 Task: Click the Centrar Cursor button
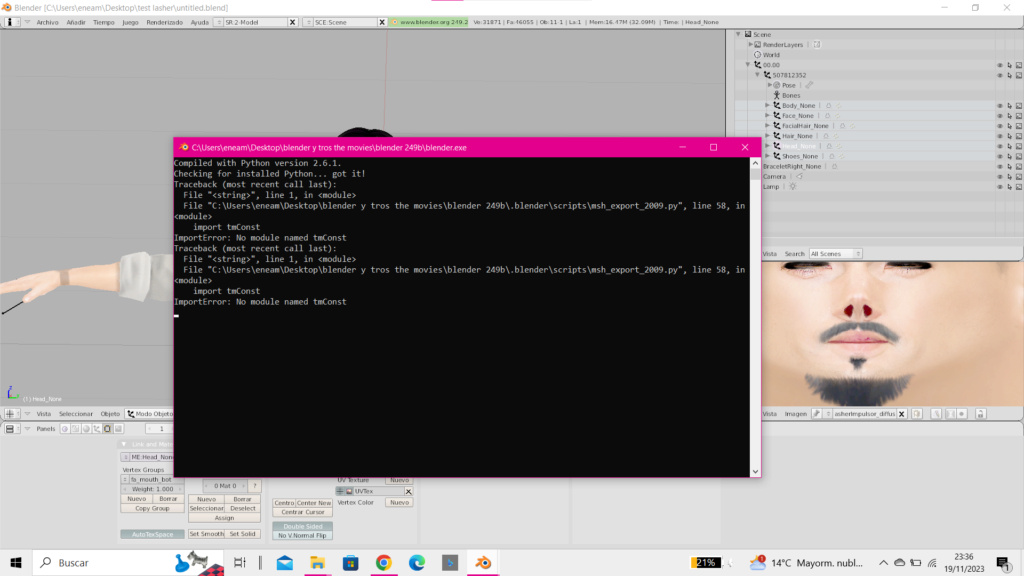pyautogui.click(x=302, y=512)
